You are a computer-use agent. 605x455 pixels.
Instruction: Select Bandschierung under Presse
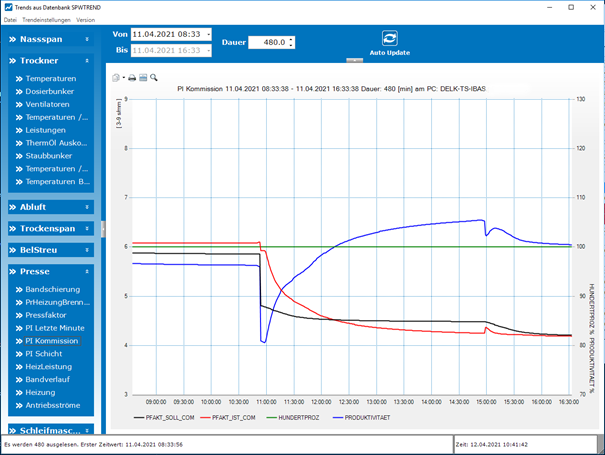tap(52, 289)
